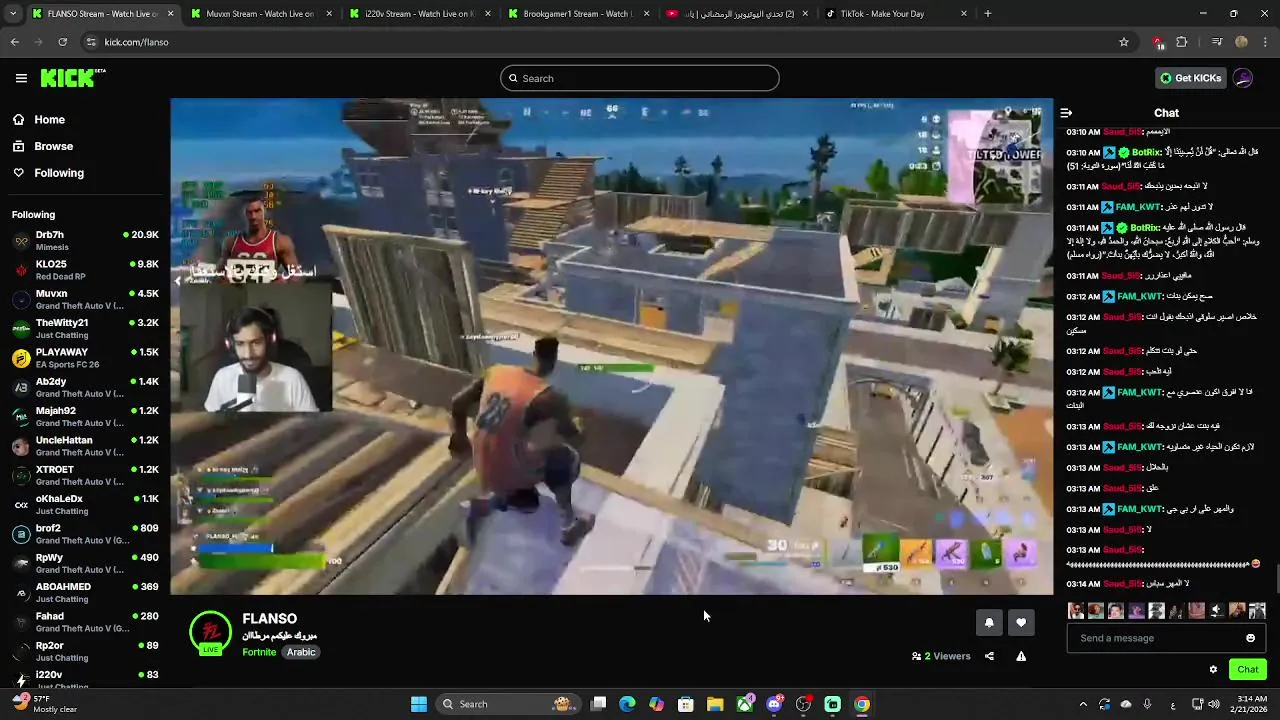This screenshot has height=720, width=1280.
Task: Switch to i220v Stream browser tab
Action: click(x=418, y=14)
